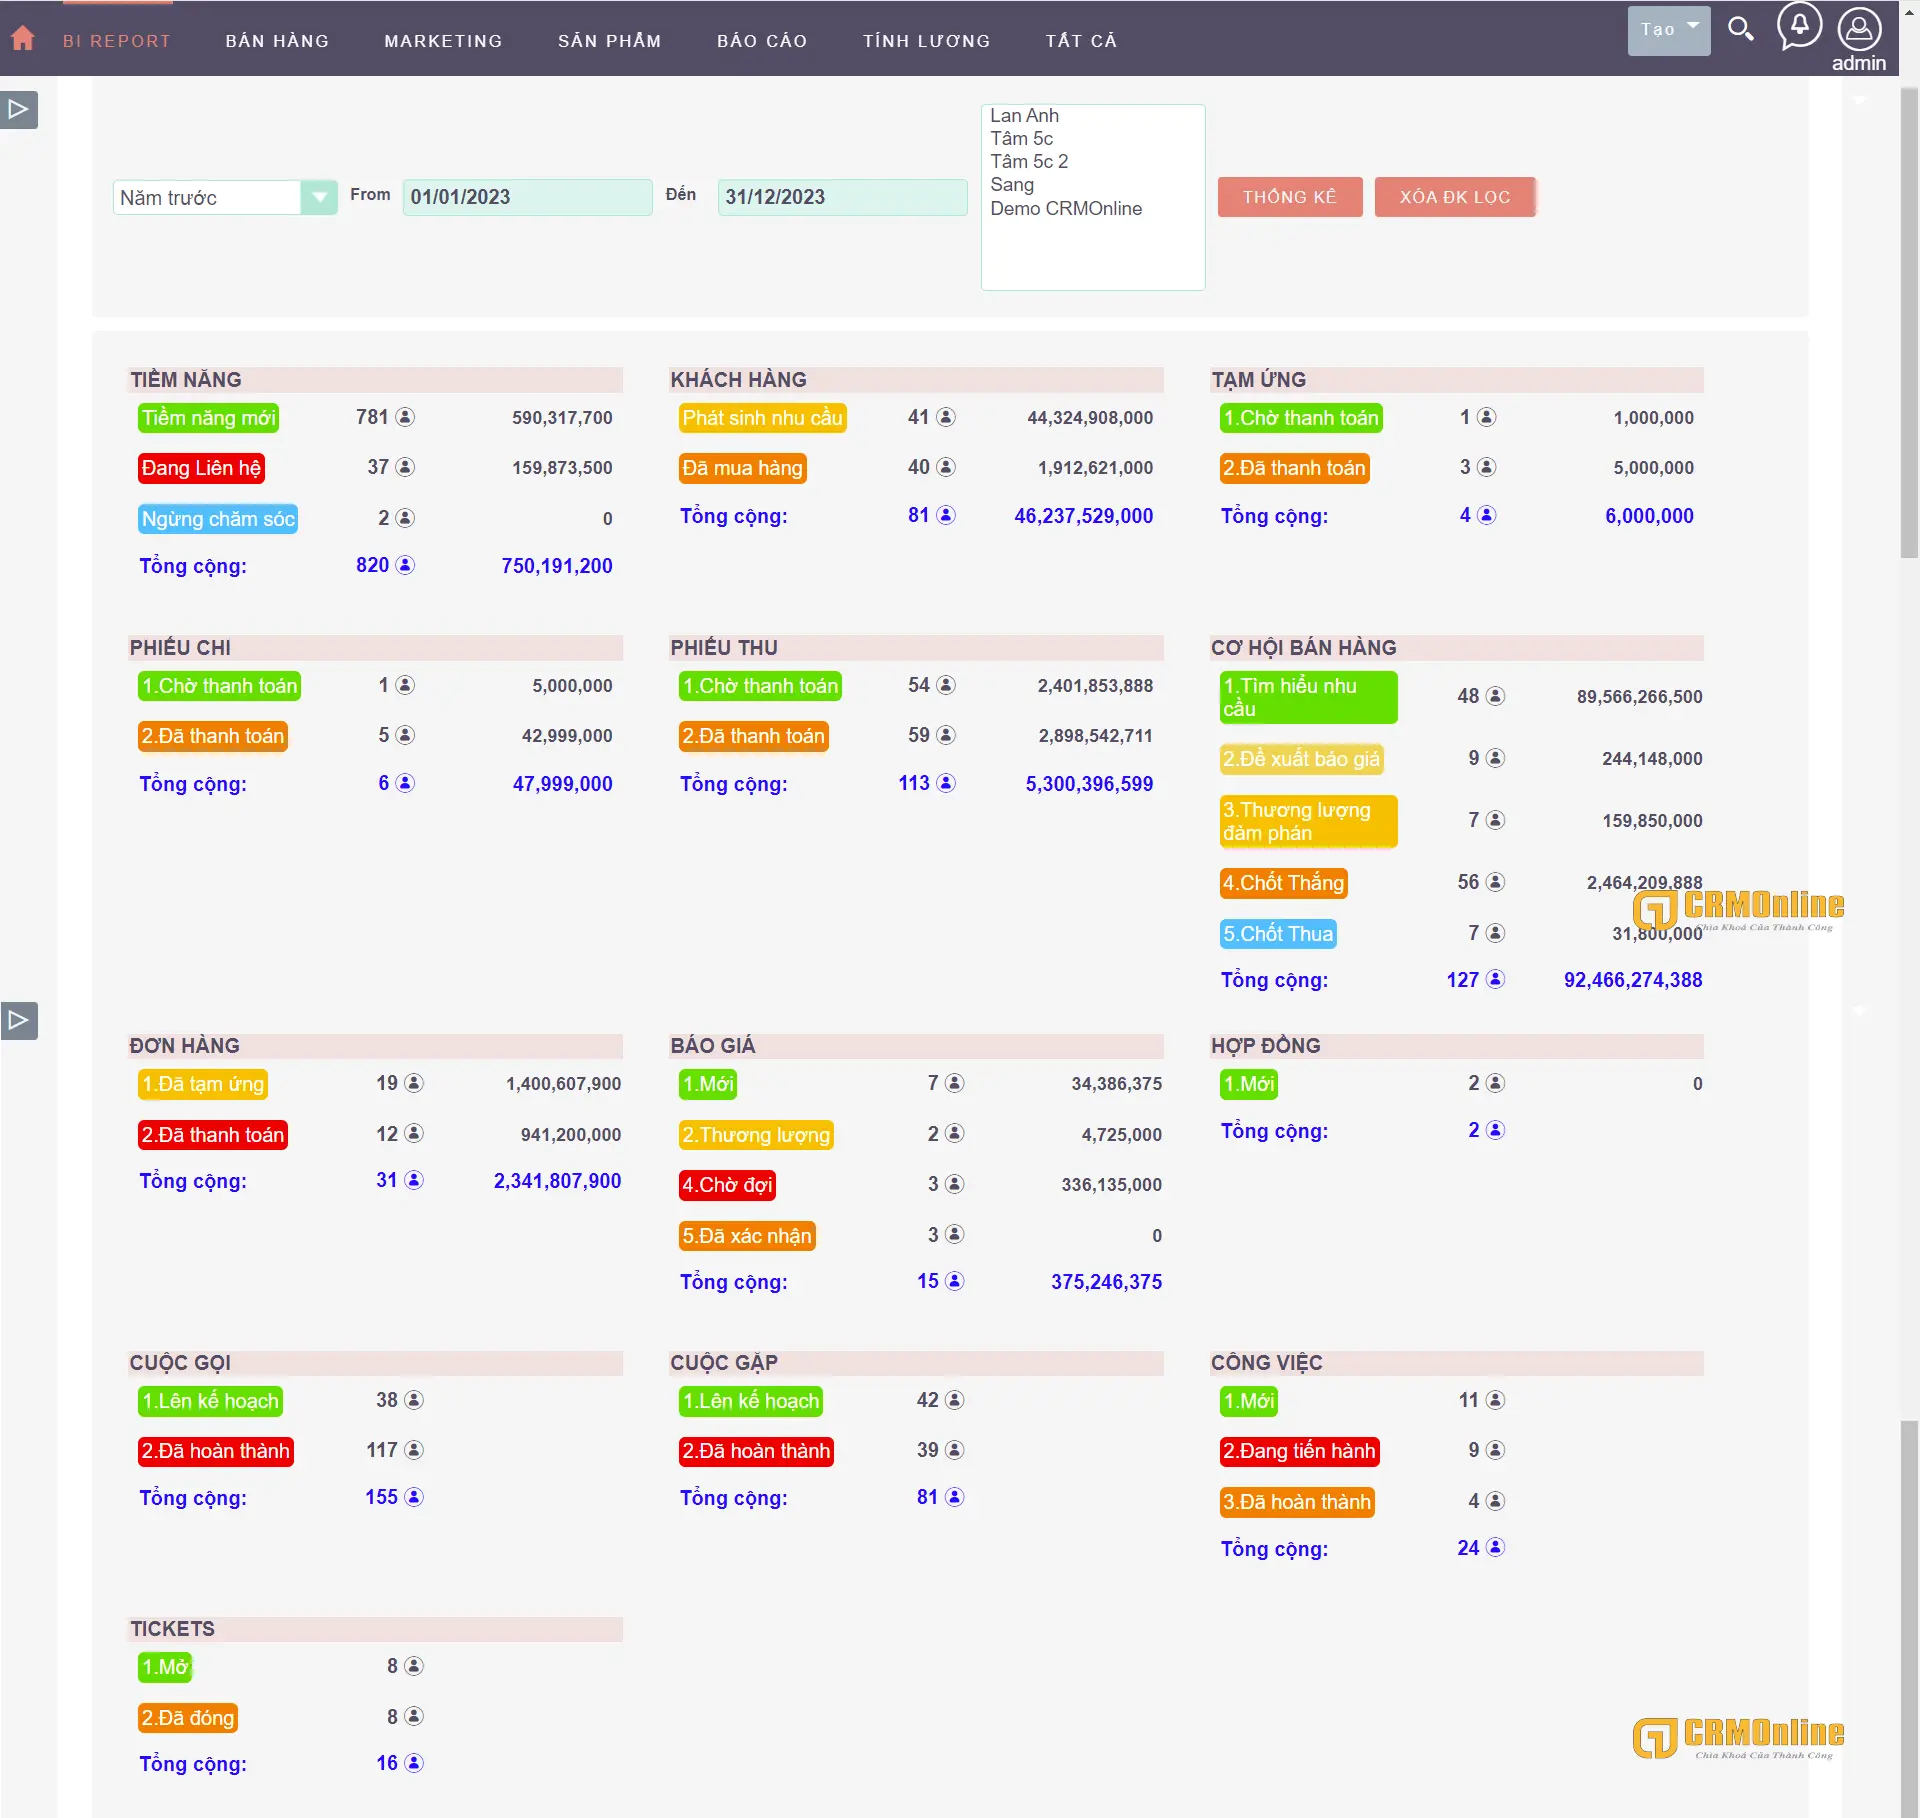
Task: Click the home icon in the navigation bar
Action: coord(22,37)
